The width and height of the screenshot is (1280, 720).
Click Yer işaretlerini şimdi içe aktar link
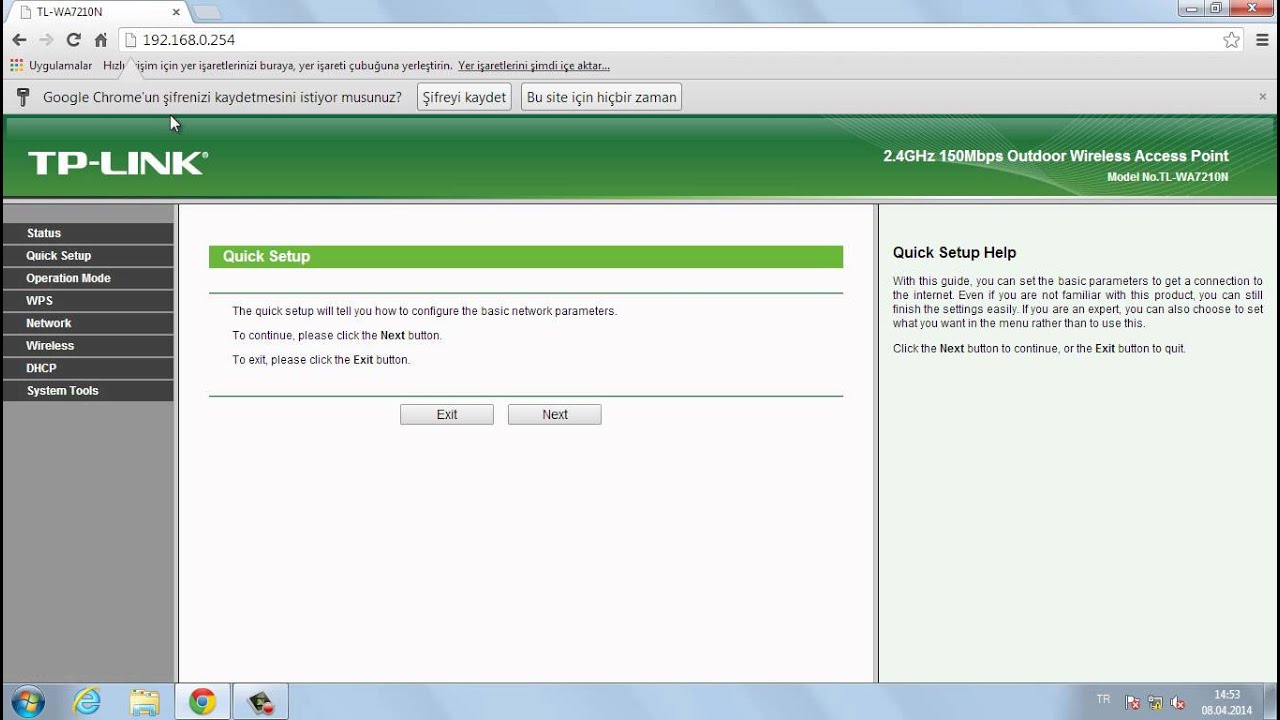pos(534,66)
